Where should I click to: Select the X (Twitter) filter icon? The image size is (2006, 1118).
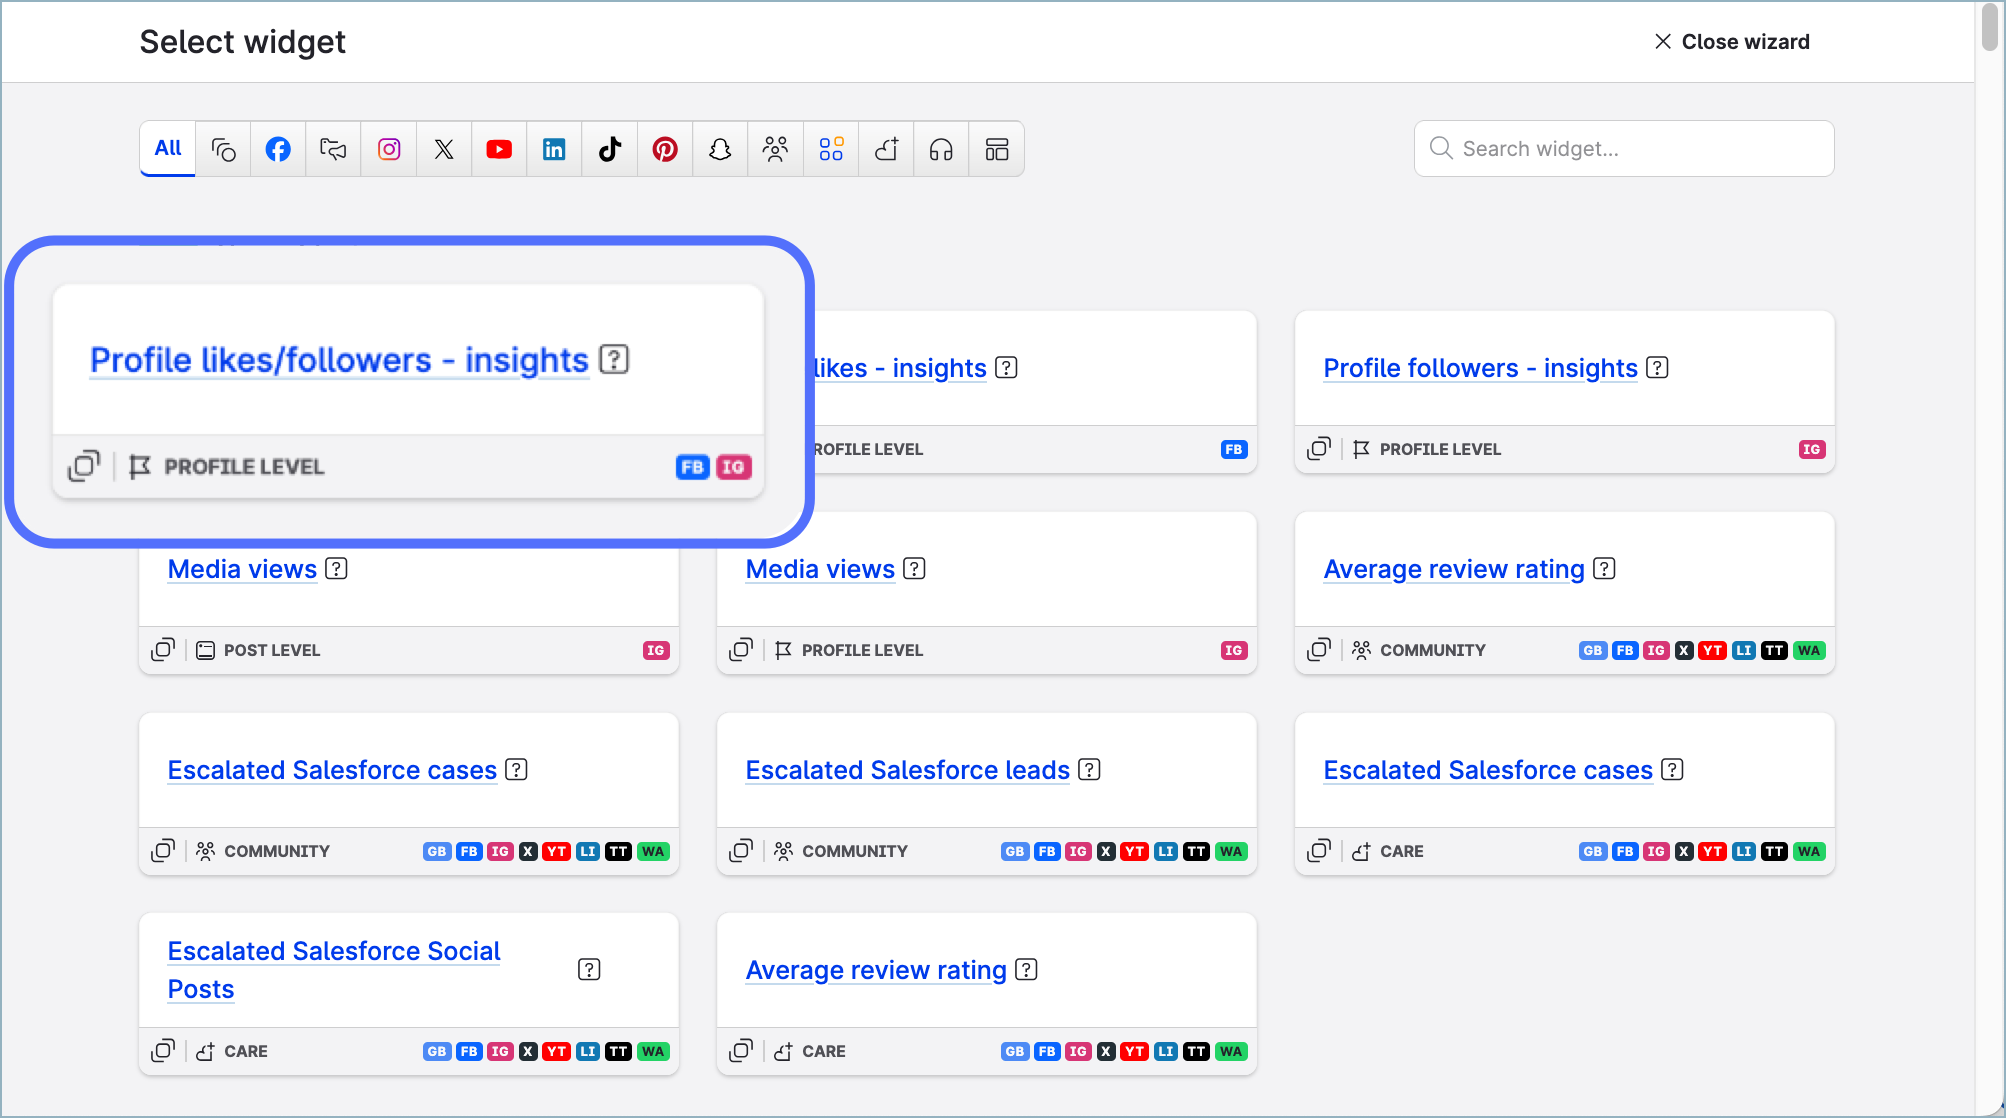click(444, 149)
